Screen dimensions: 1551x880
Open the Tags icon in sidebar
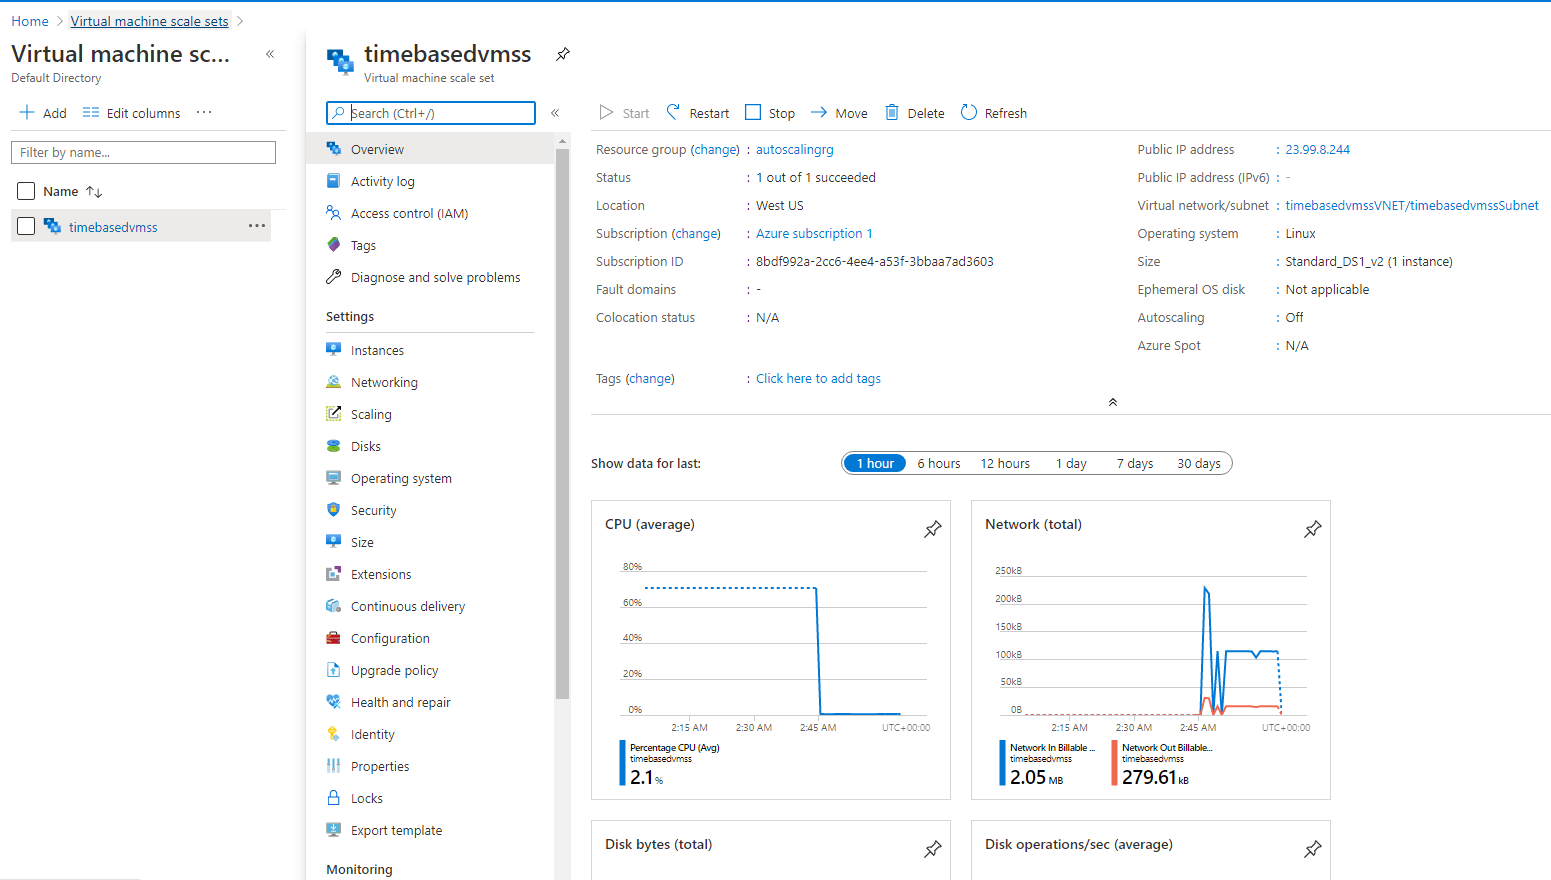334,245
